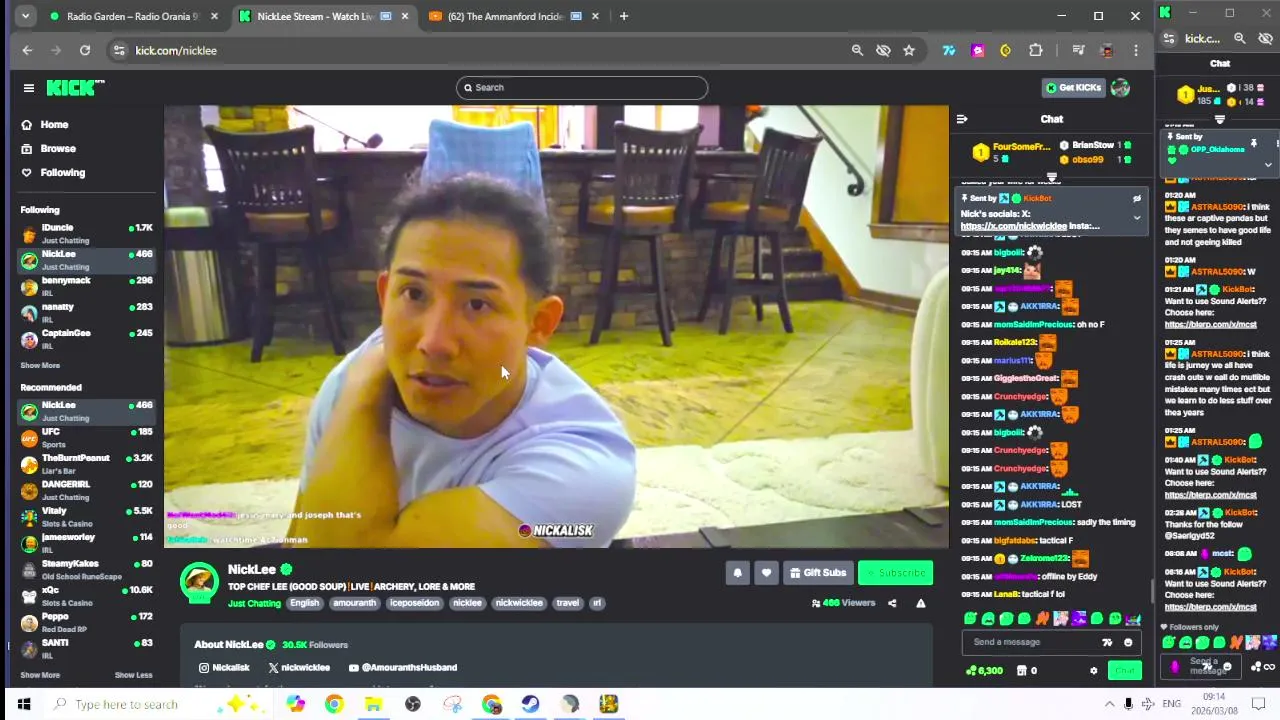Image resolution: width=1280 pixels, height=720 pixels.
Task: Click the address bar URL kick.com/nicklee
Action: tap(176, 50)
